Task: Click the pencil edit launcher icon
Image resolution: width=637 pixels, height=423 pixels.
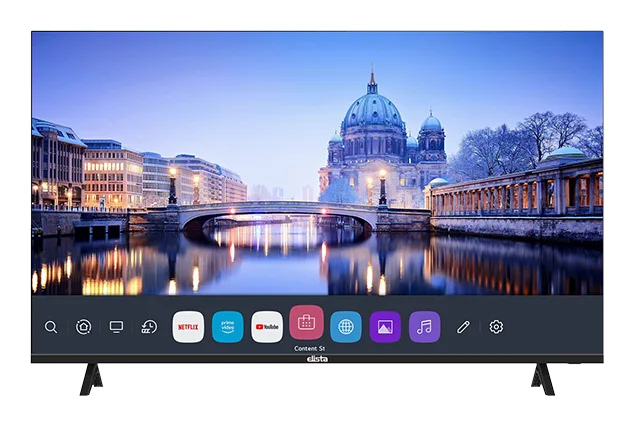Action: point(463,327)
